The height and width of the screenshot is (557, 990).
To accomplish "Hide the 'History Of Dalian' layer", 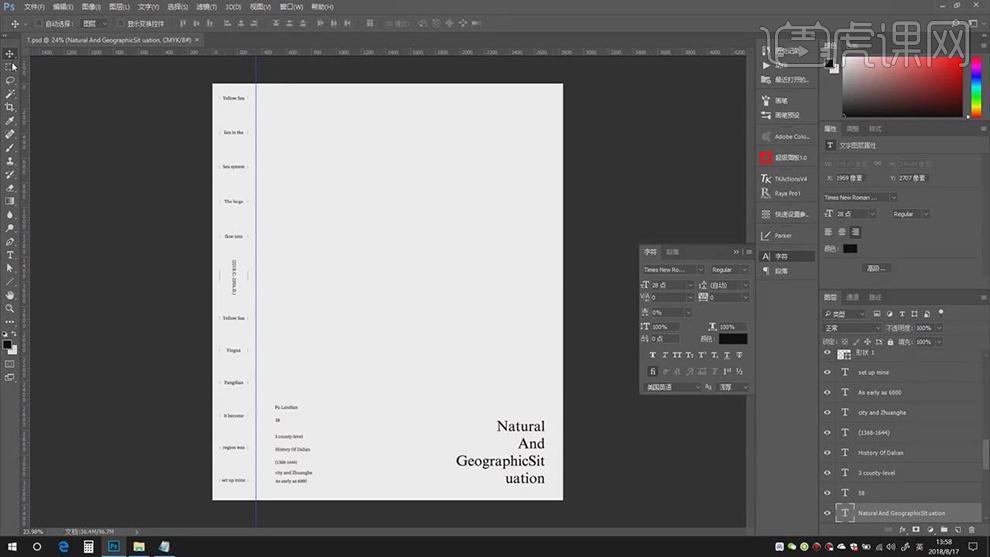I will click(827, 453).
